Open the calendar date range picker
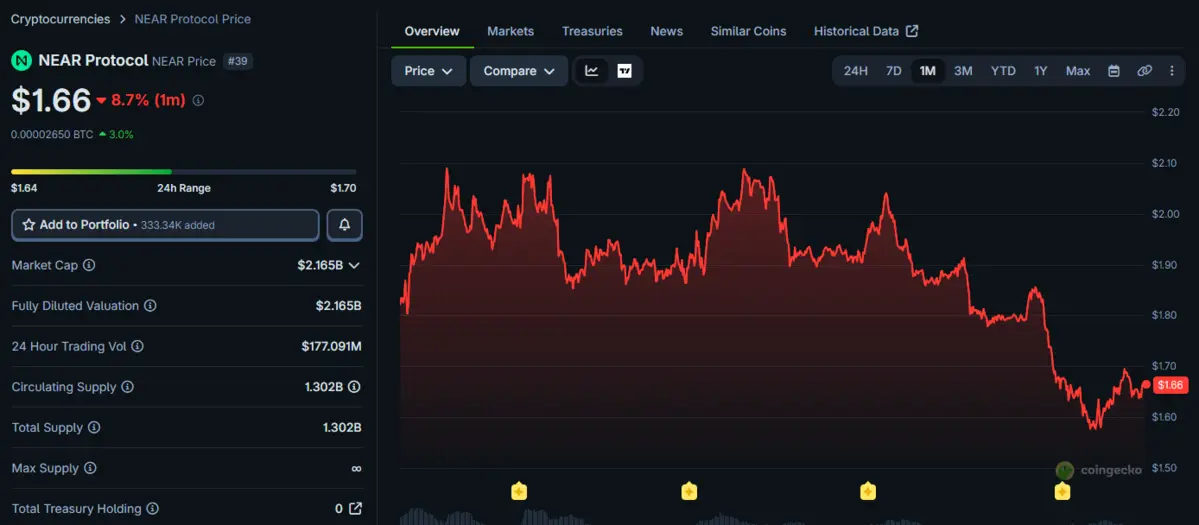This screenshot has width=1199, height=525. (1114, 71)
